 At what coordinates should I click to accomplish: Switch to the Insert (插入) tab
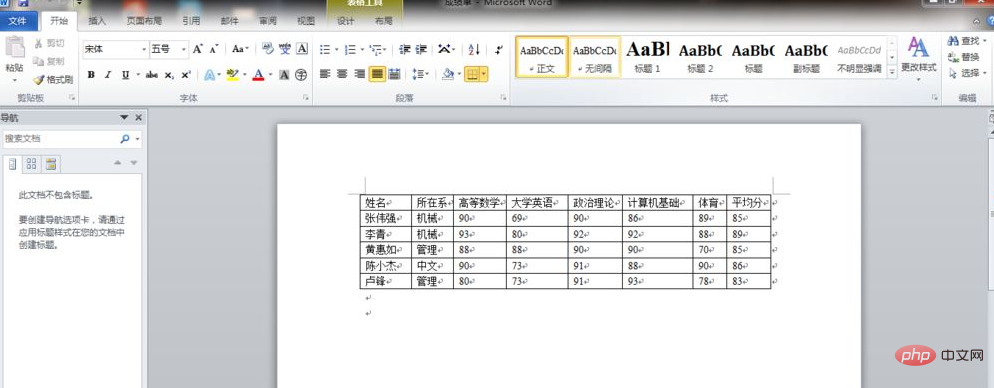coord(96,21)
